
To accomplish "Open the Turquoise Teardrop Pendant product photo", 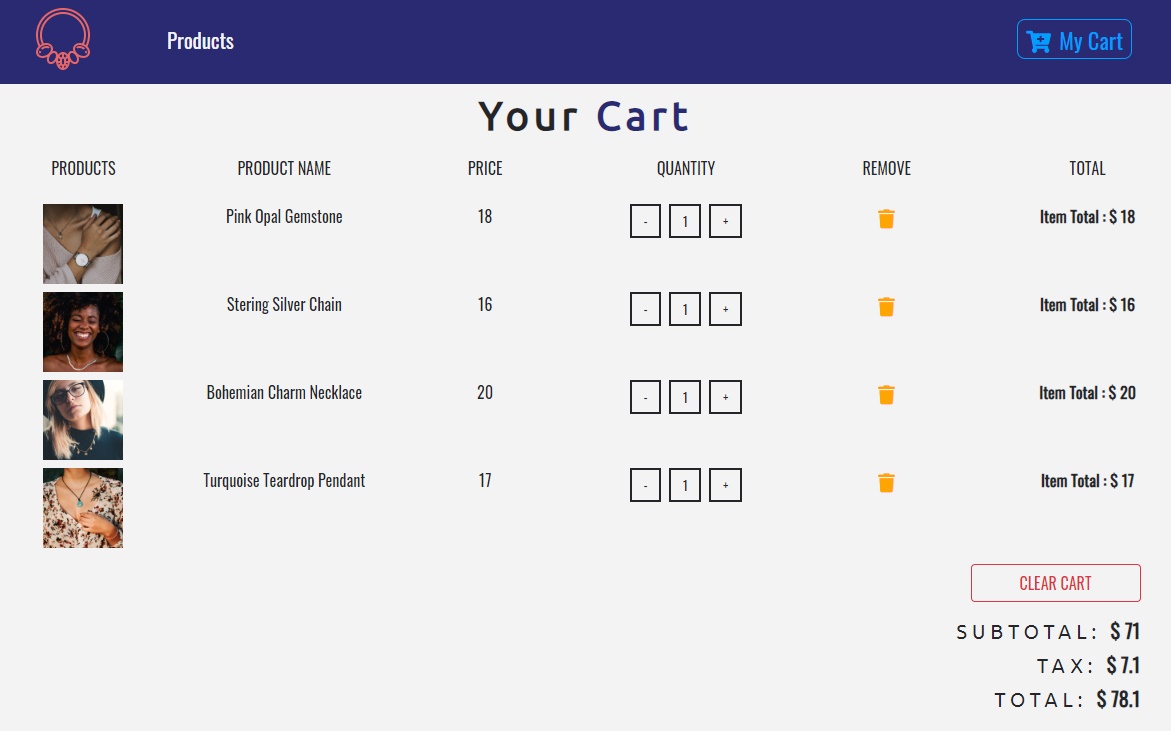I will tap(83, 508).
